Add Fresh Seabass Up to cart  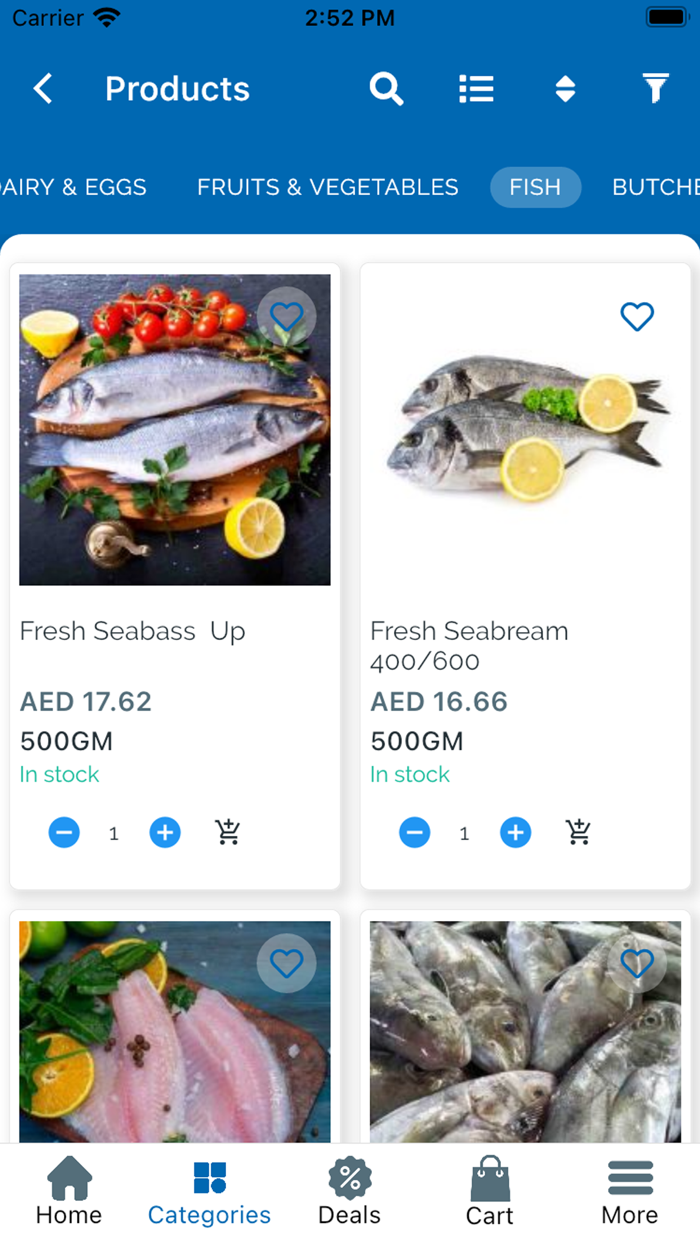tap(227, 832)
